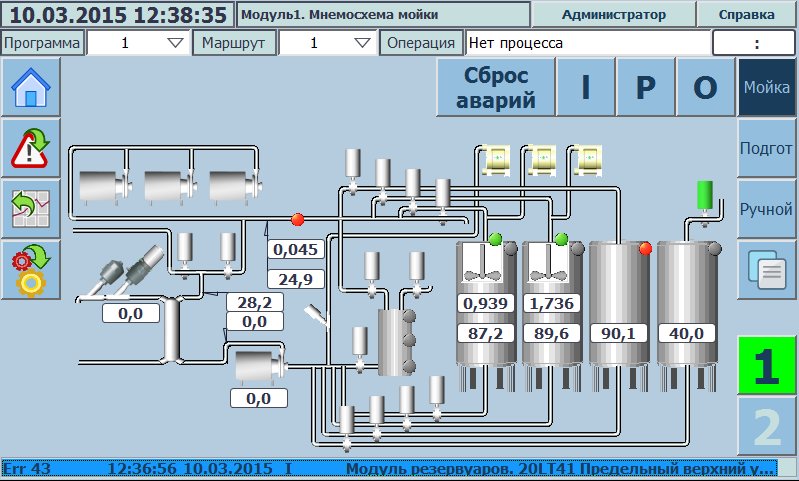Open the alarm warning icon

point(31,147)
